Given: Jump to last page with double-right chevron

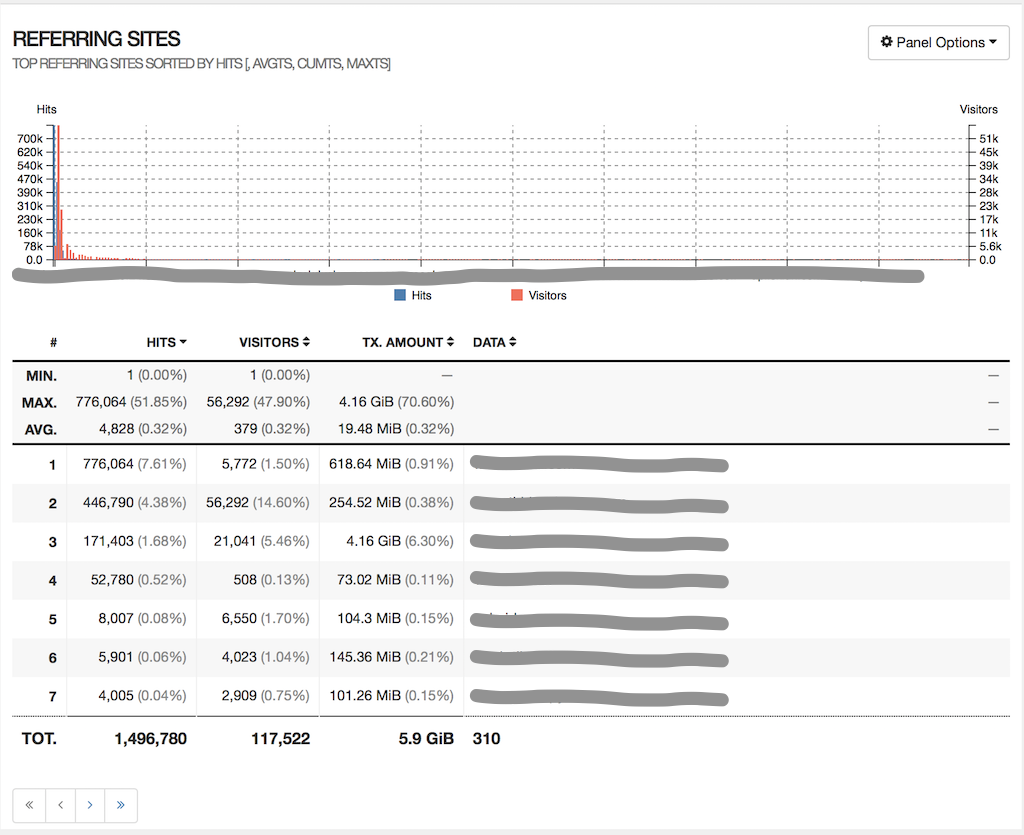Looking at the screenshot, I should 120,805.
